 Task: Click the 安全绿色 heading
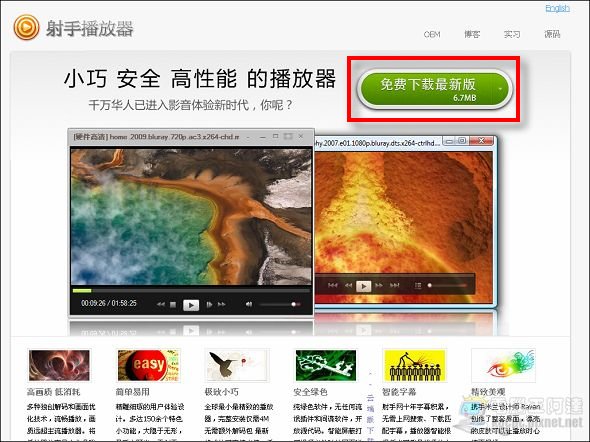[x=310, y=392]
